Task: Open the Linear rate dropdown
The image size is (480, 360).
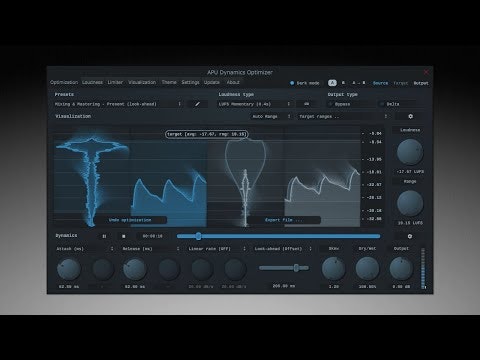Action: pos(217,249)
